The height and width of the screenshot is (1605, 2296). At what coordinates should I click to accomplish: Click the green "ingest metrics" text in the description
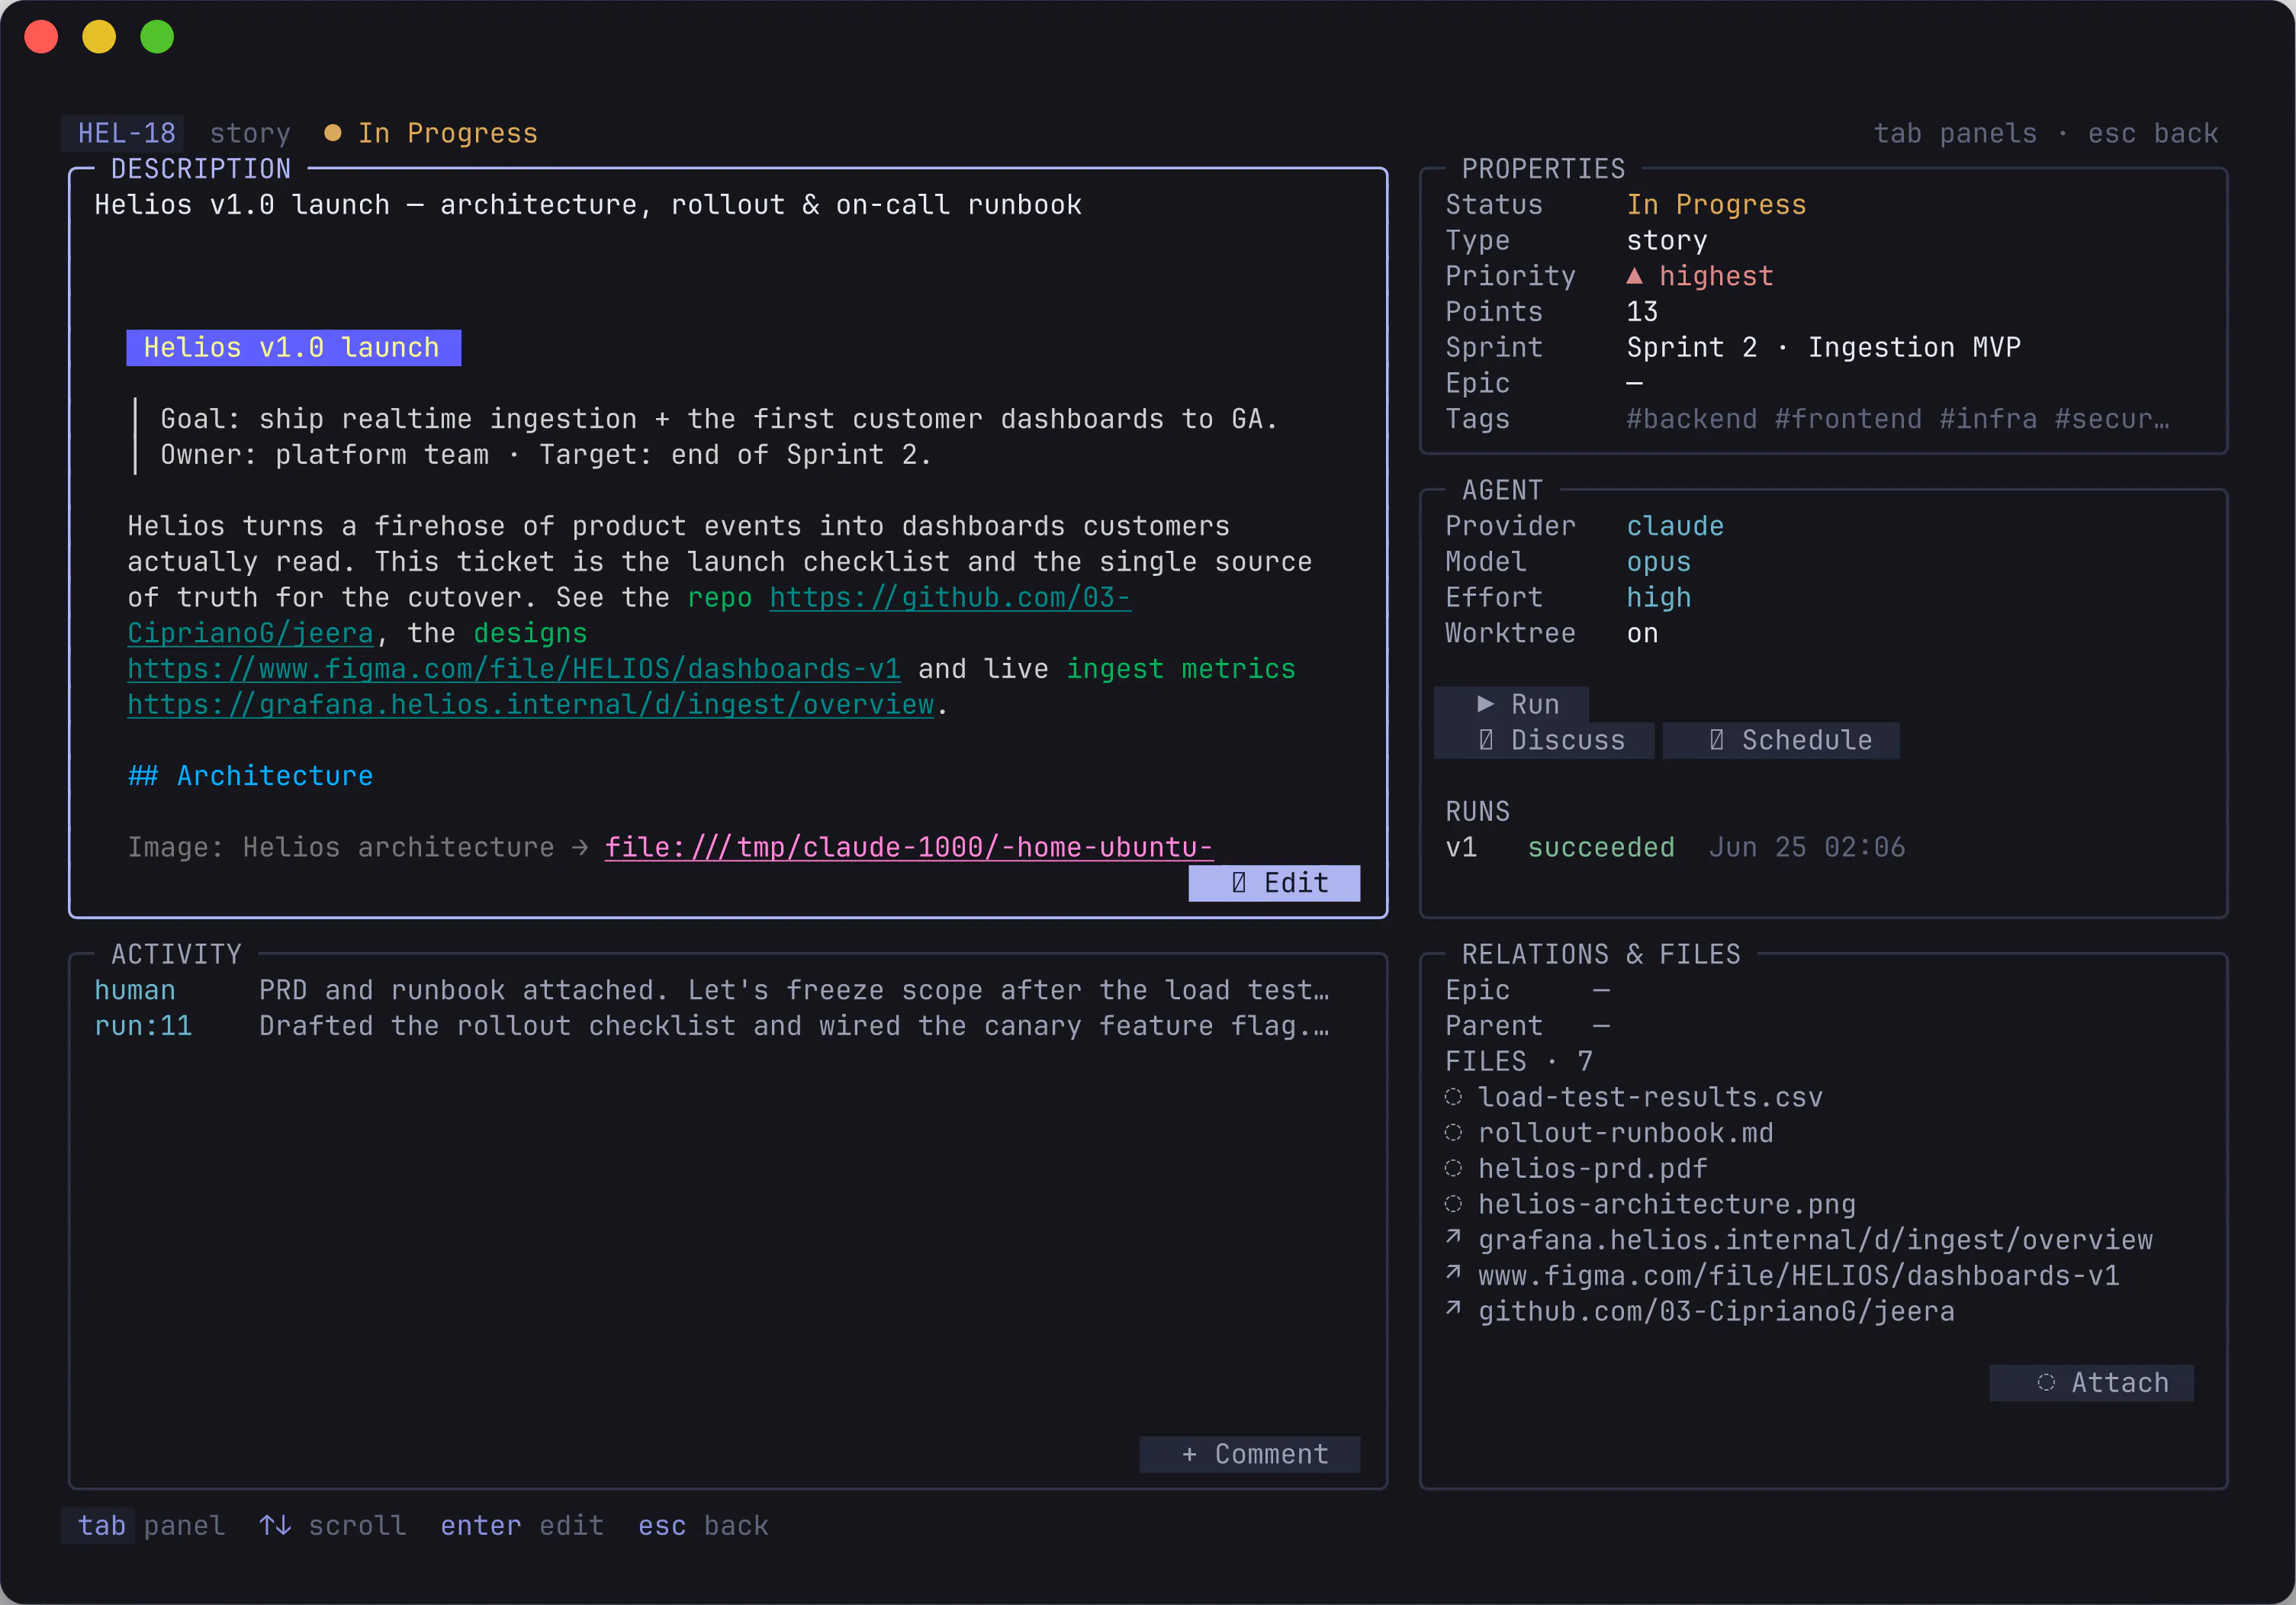click(x=1181, y=669)
